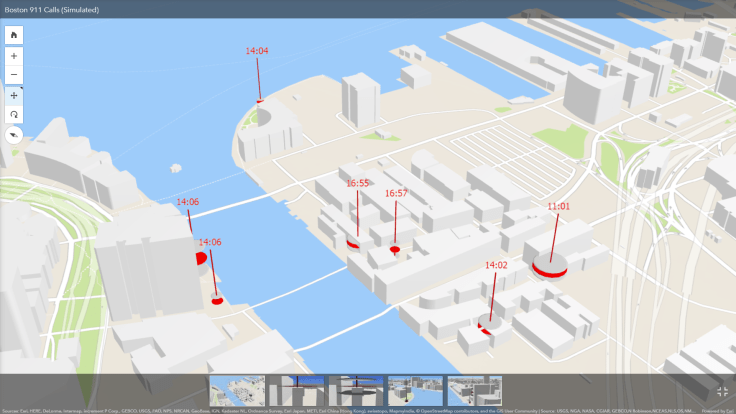Go to the fourth slide thumbnail
Image resolution: width=736 pixels, height=414 pixels.
point(415,390)
